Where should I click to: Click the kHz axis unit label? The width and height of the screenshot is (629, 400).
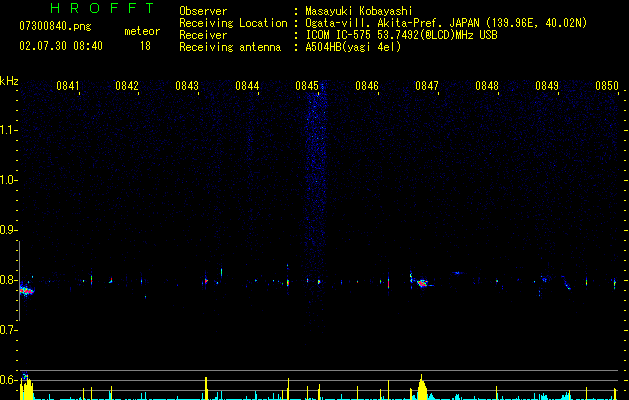(x=9, y=81)
